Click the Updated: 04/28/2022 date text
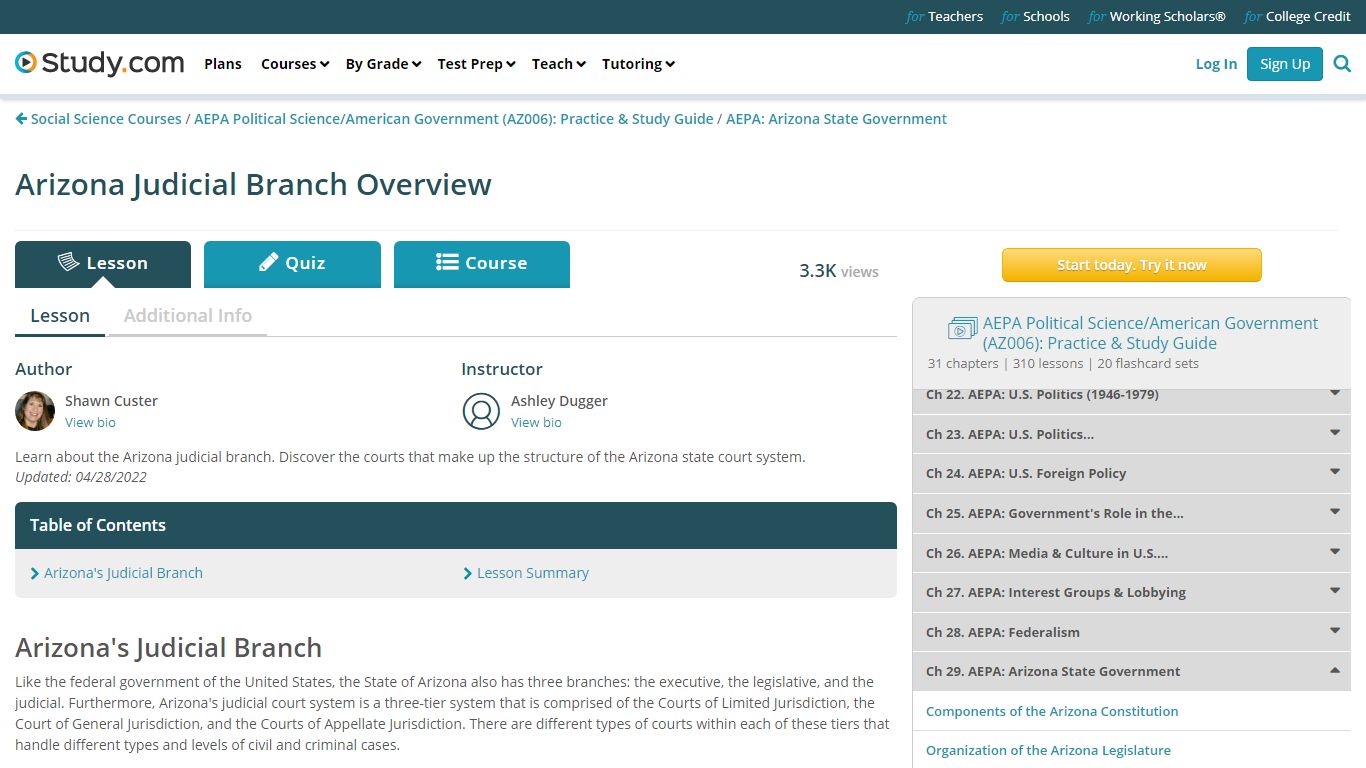 click(x=81, y=477)
